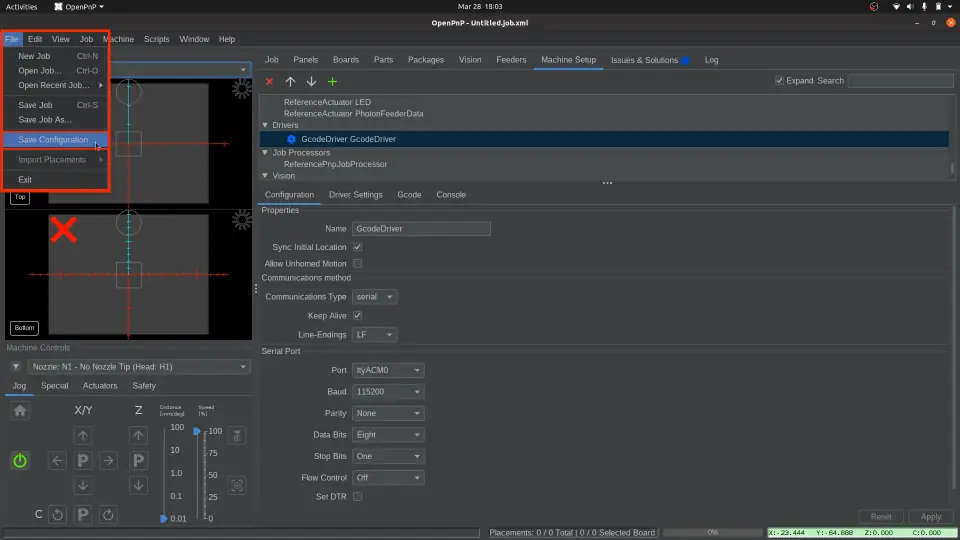The width and height of the screenshot is (960, 540).
Task: Collapse the Vision tree node
Action: click(265, 176)
